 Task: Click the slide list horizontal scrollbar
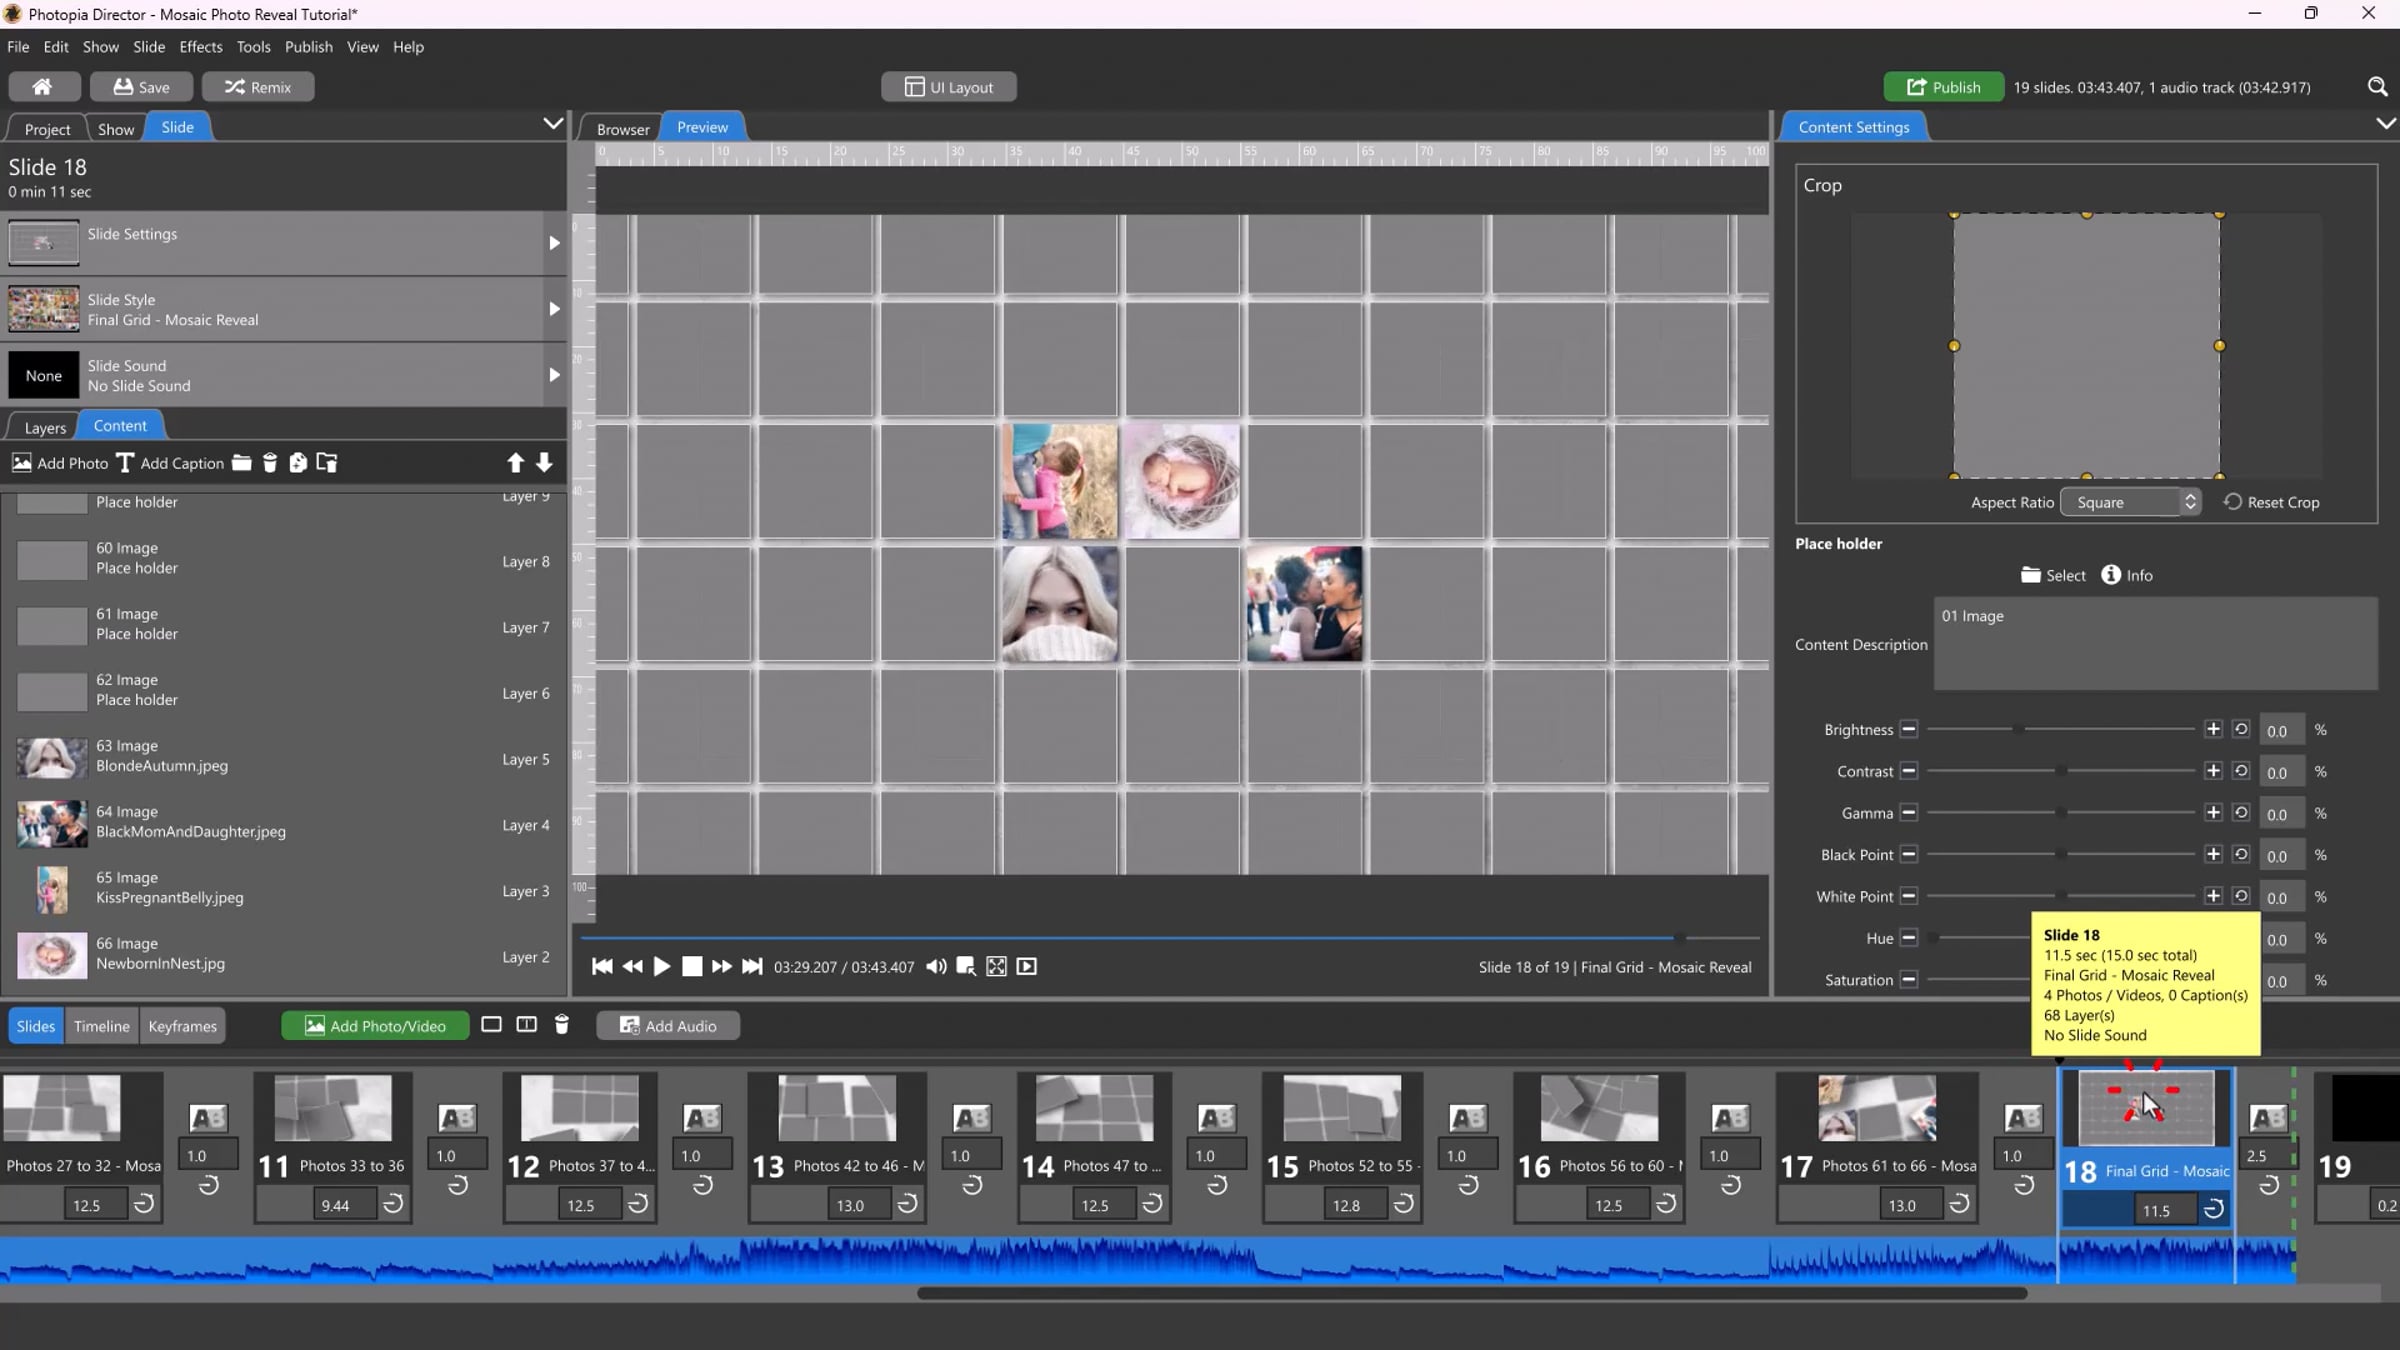pos(1472,1293)
